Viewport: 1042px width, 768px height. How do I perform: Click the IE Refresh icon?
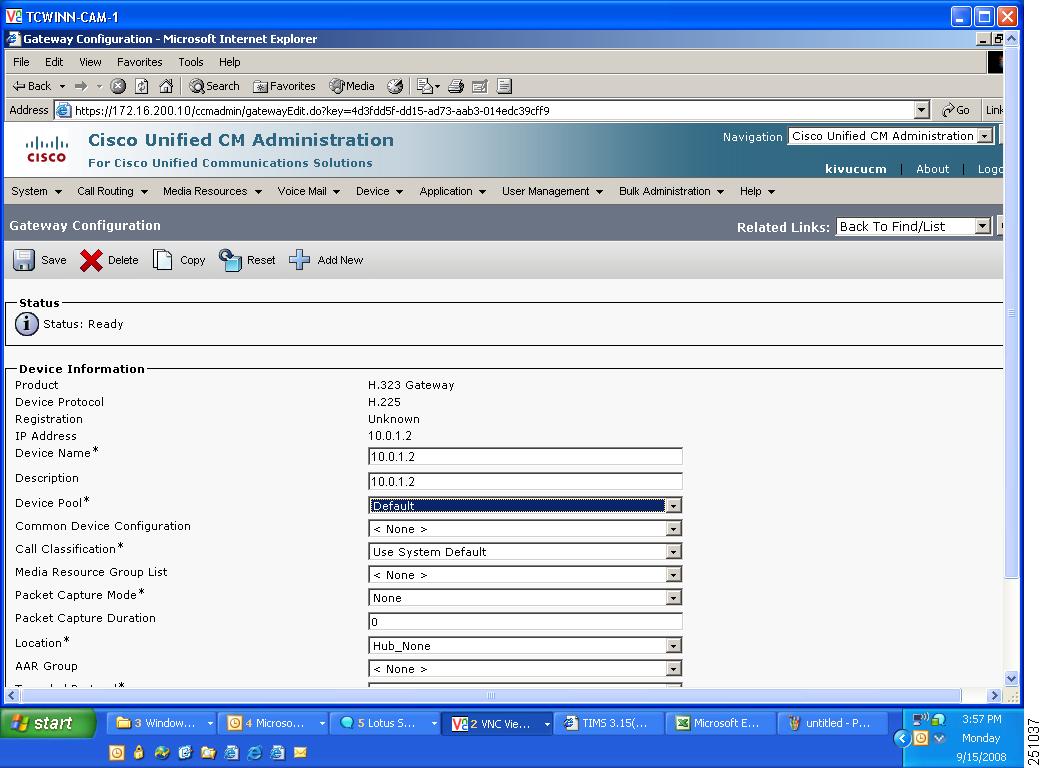click(x=142, y=86)
